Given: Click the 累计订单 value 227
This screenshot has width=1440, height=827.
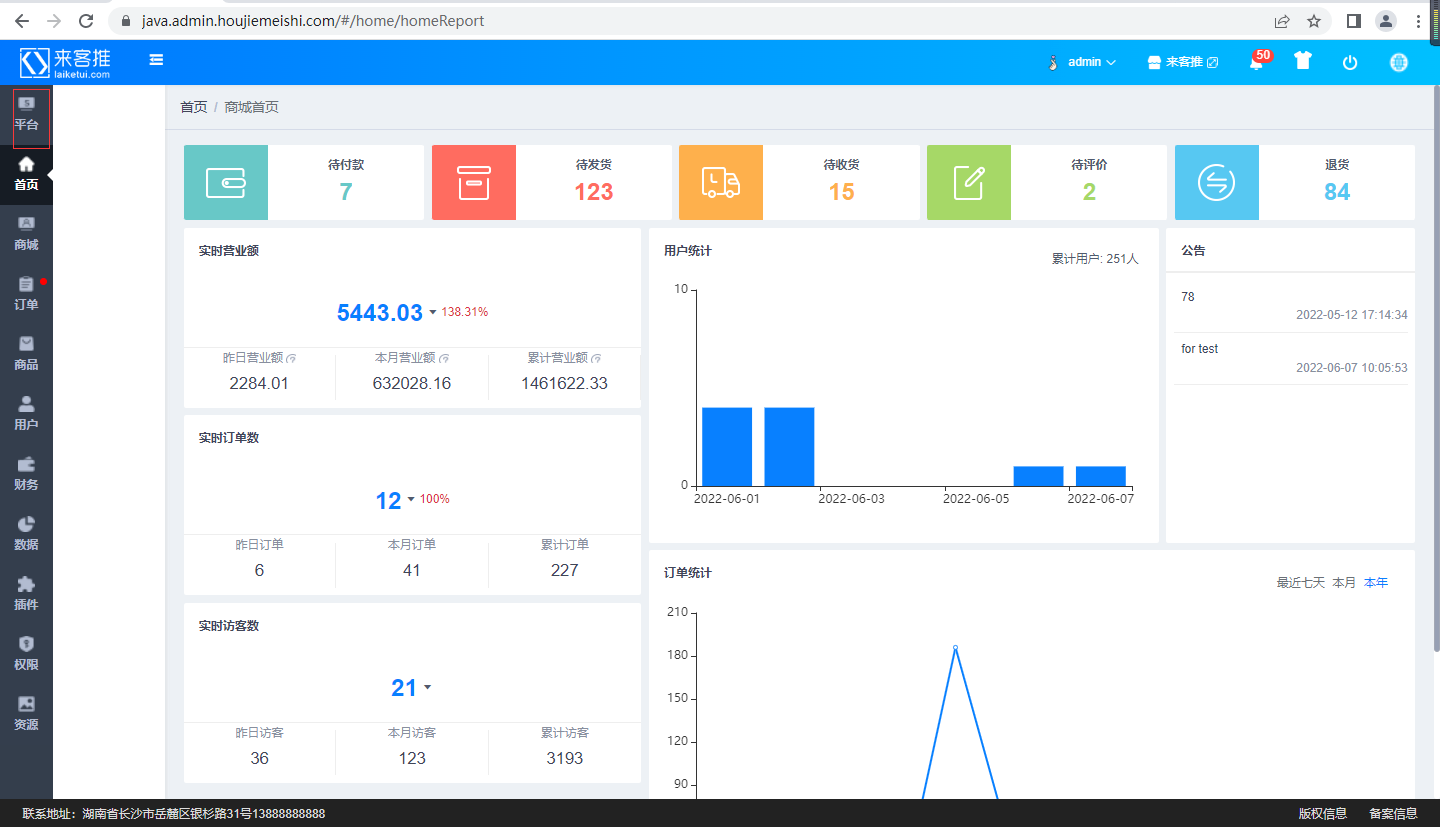Looking at the screenshot, I should (x=565, y=570).
